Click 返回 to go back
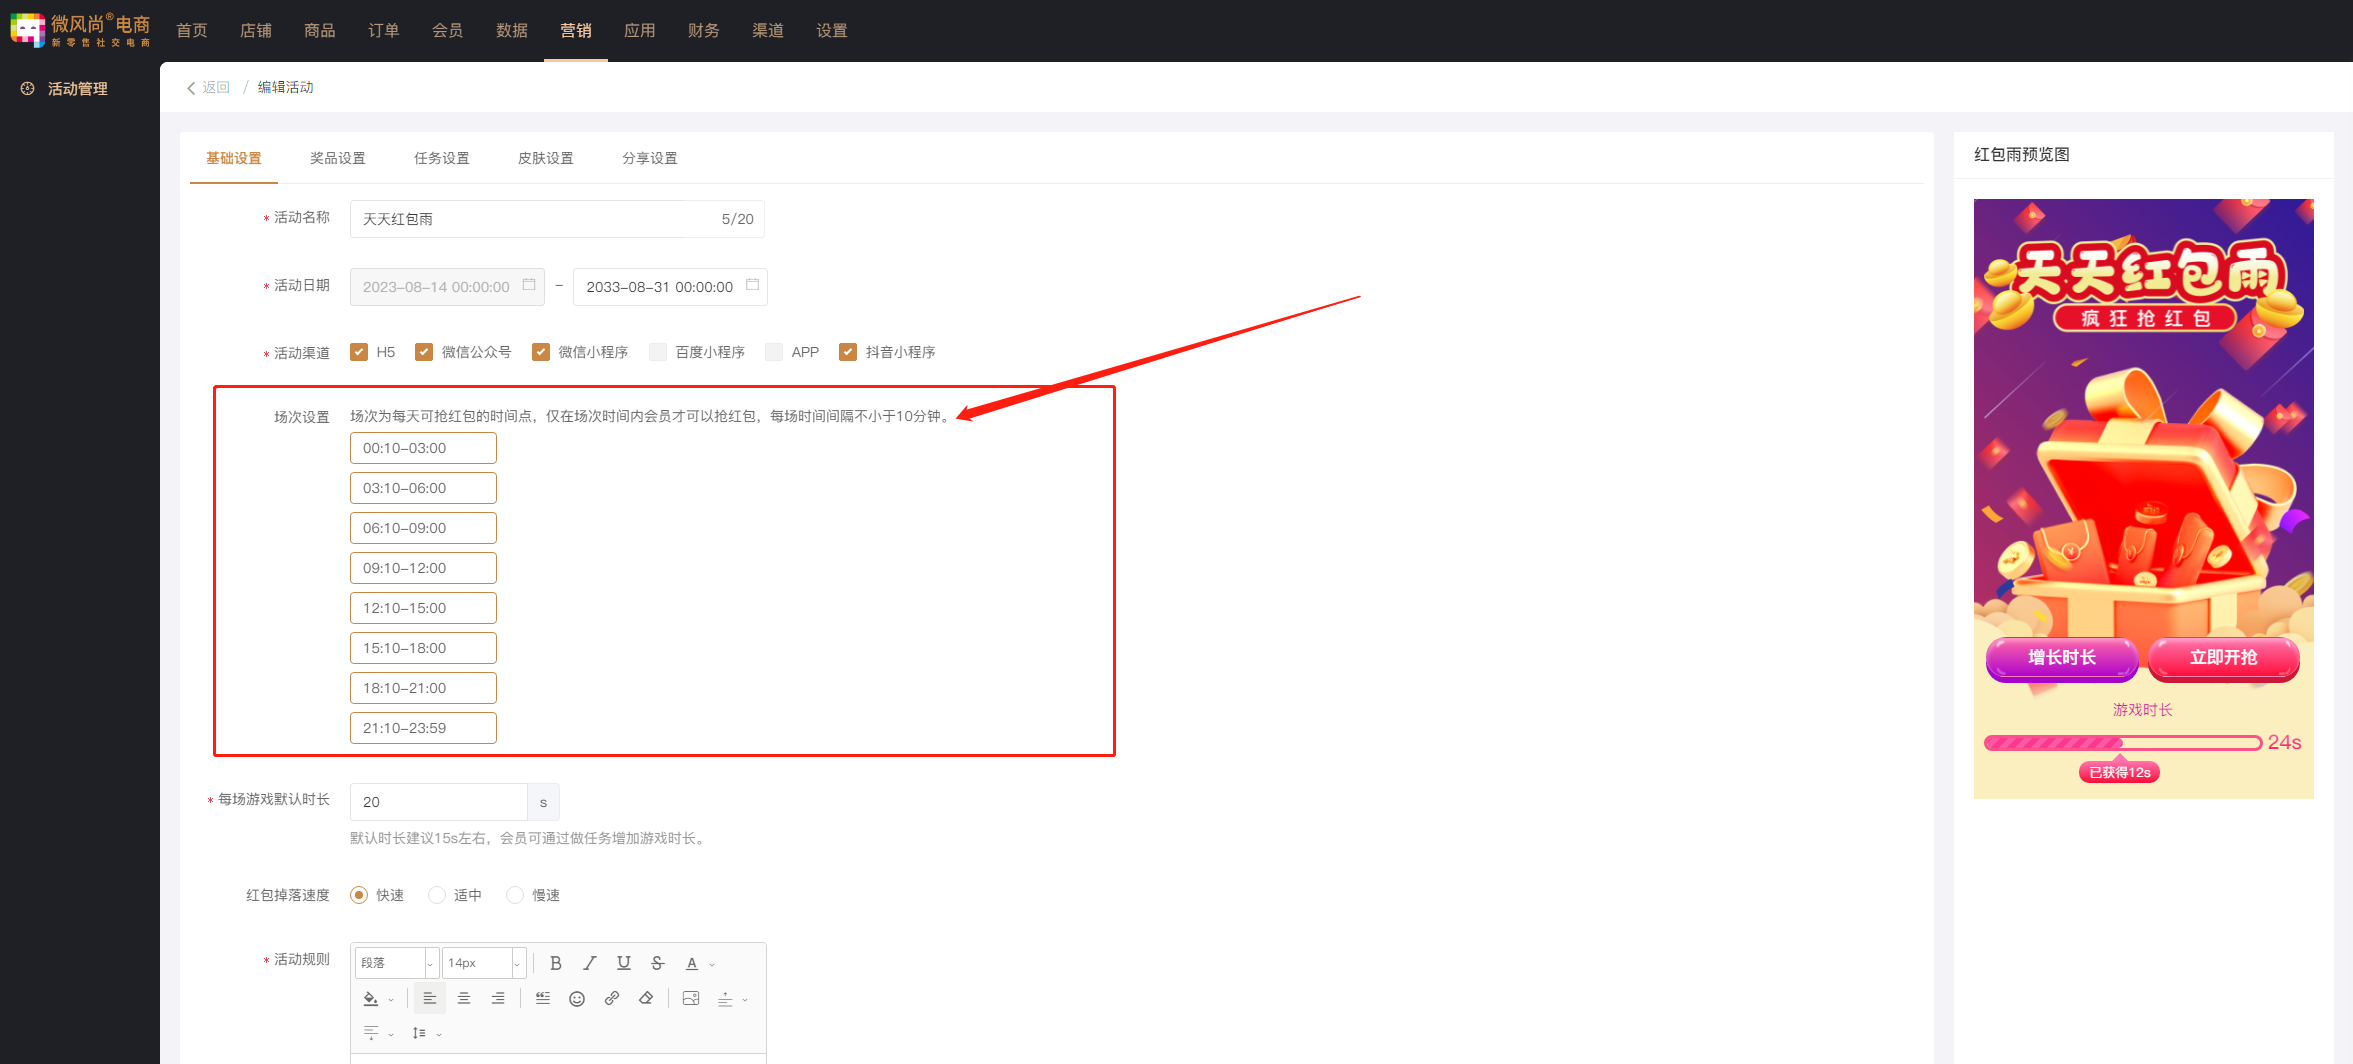The height and width of the screenshot is (1064, 2353). [209, 88]
